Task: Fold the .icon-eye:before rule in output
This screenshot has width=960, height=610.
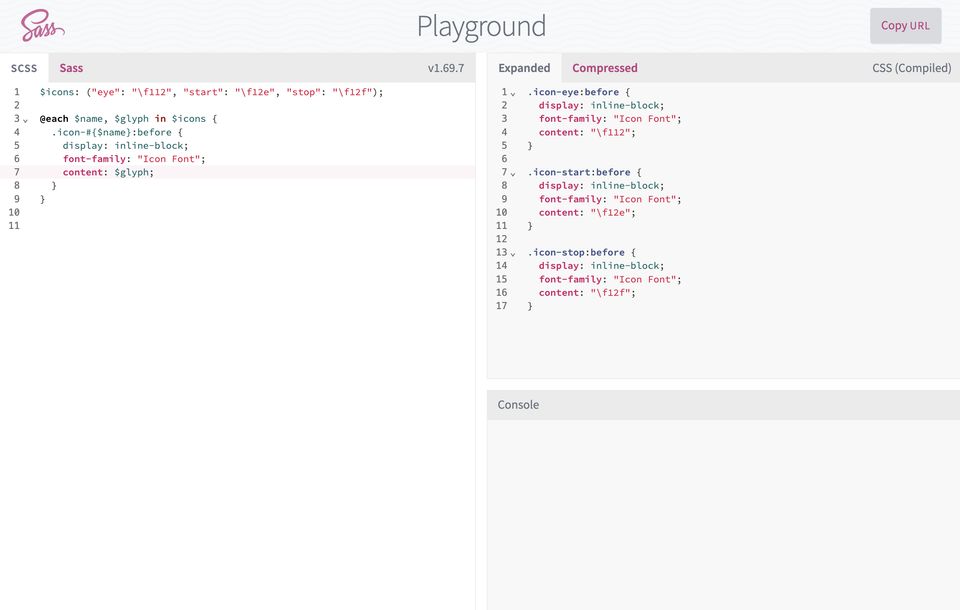Action: coord(513,93)
